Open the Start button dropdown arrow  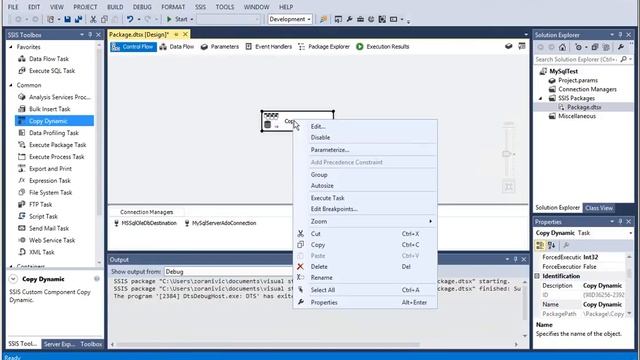[x=192, y=19]
